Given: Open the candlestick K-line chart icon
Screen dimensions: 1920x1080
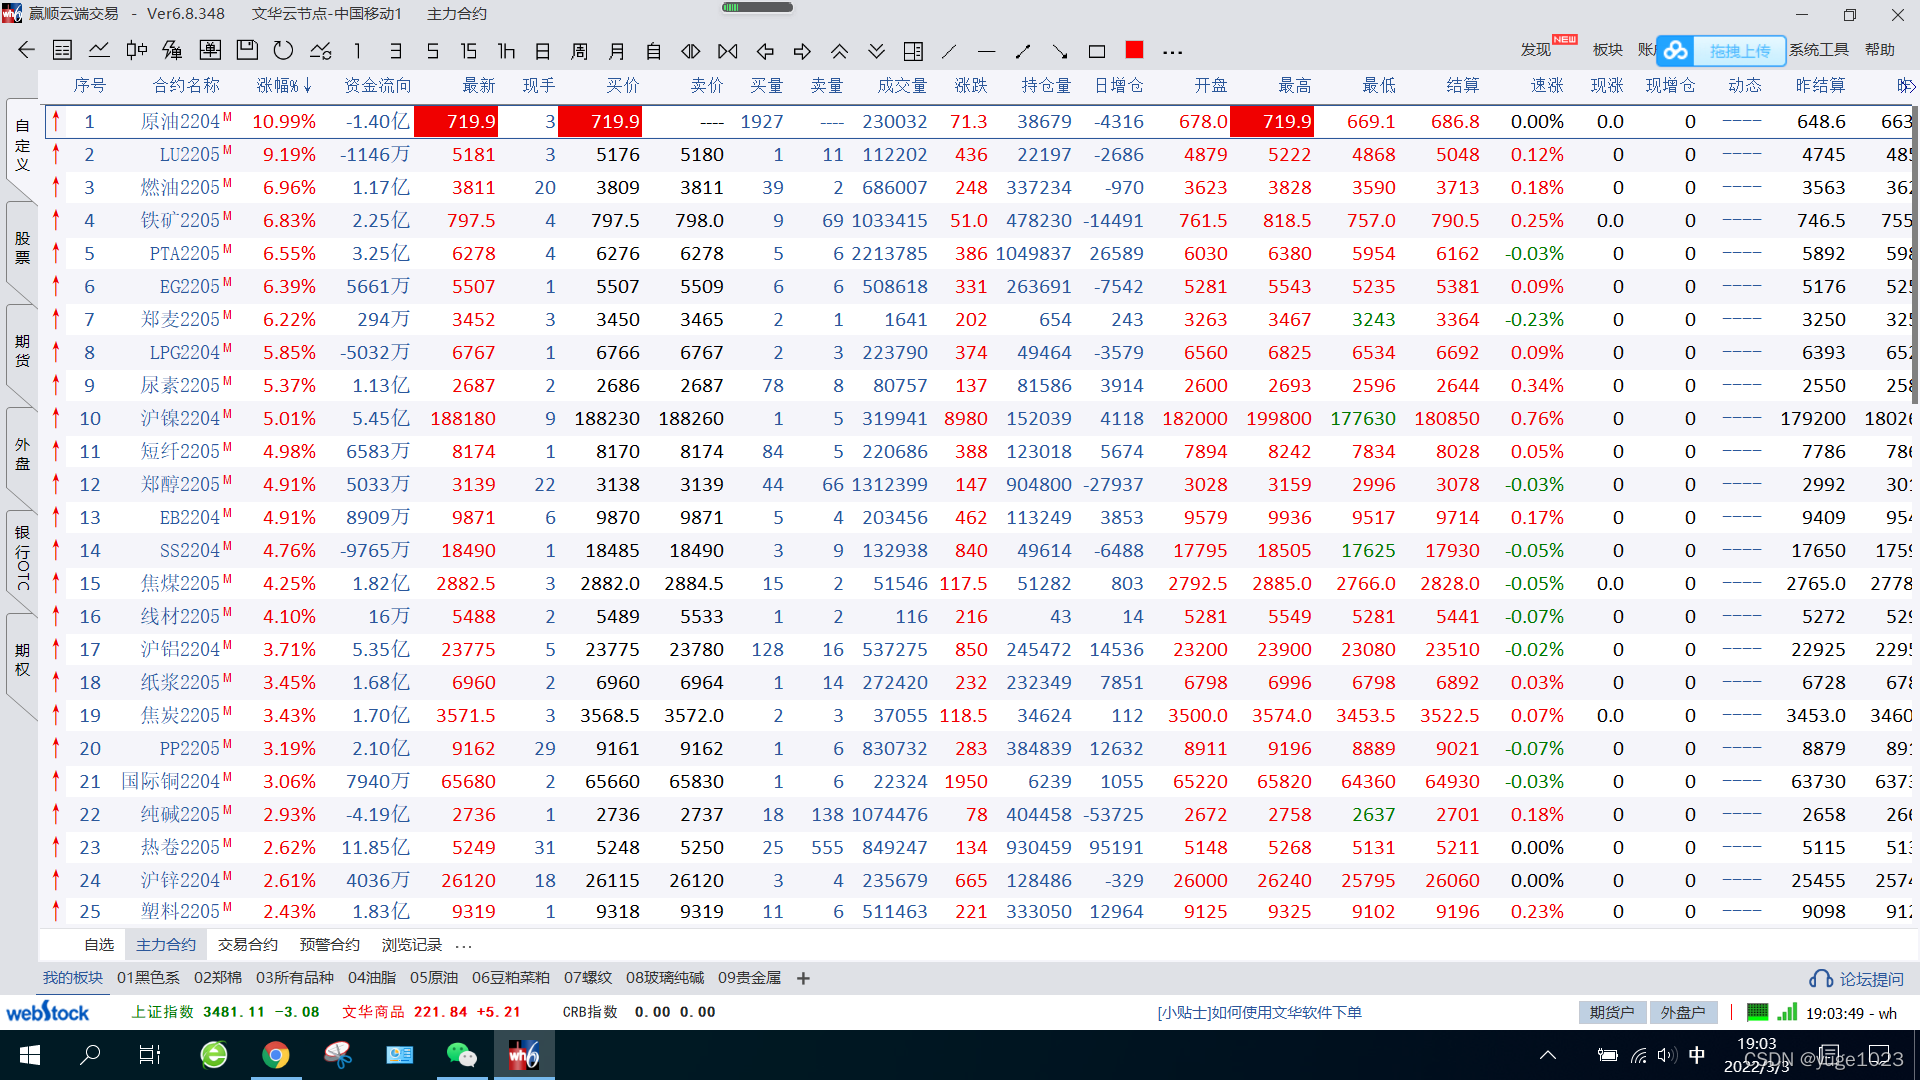Looking at the screenshot, I should [137, 50].
